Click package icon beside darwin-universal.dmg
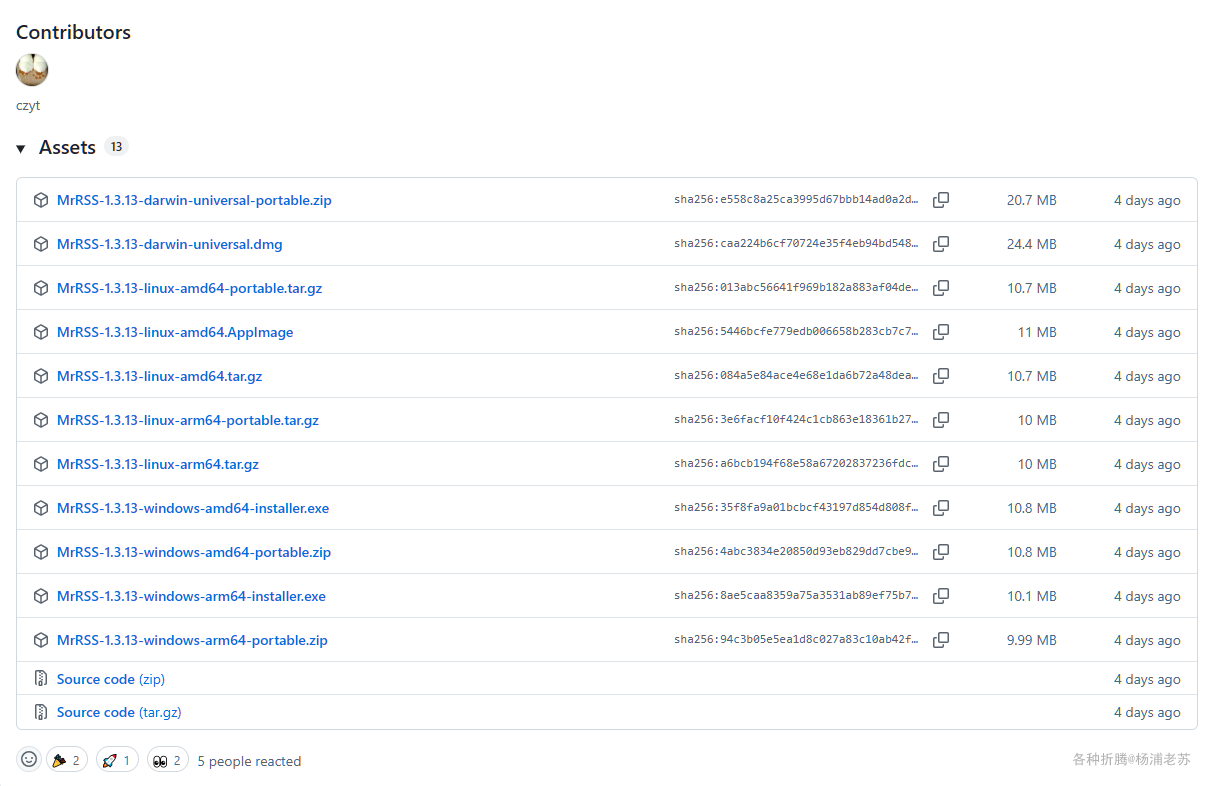 click(41, 244)
